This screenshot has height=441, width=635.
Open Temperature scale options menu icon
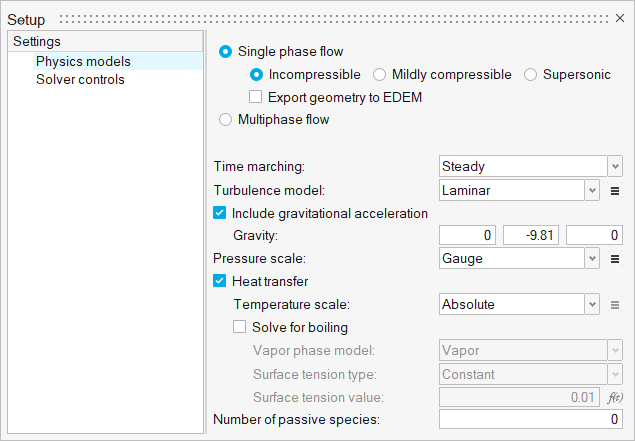coord(616,305)
